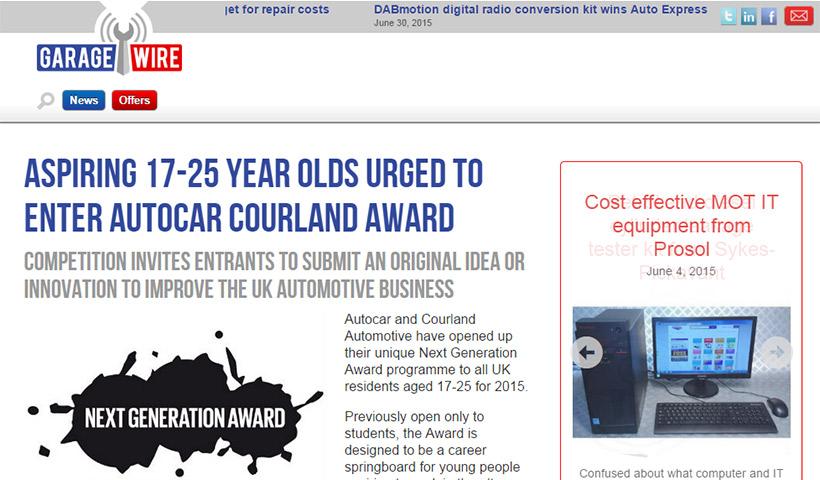The width and height of the screenshot is (820, 480).
Task: Open the News menu tab
Action: [x=84, y=100]
